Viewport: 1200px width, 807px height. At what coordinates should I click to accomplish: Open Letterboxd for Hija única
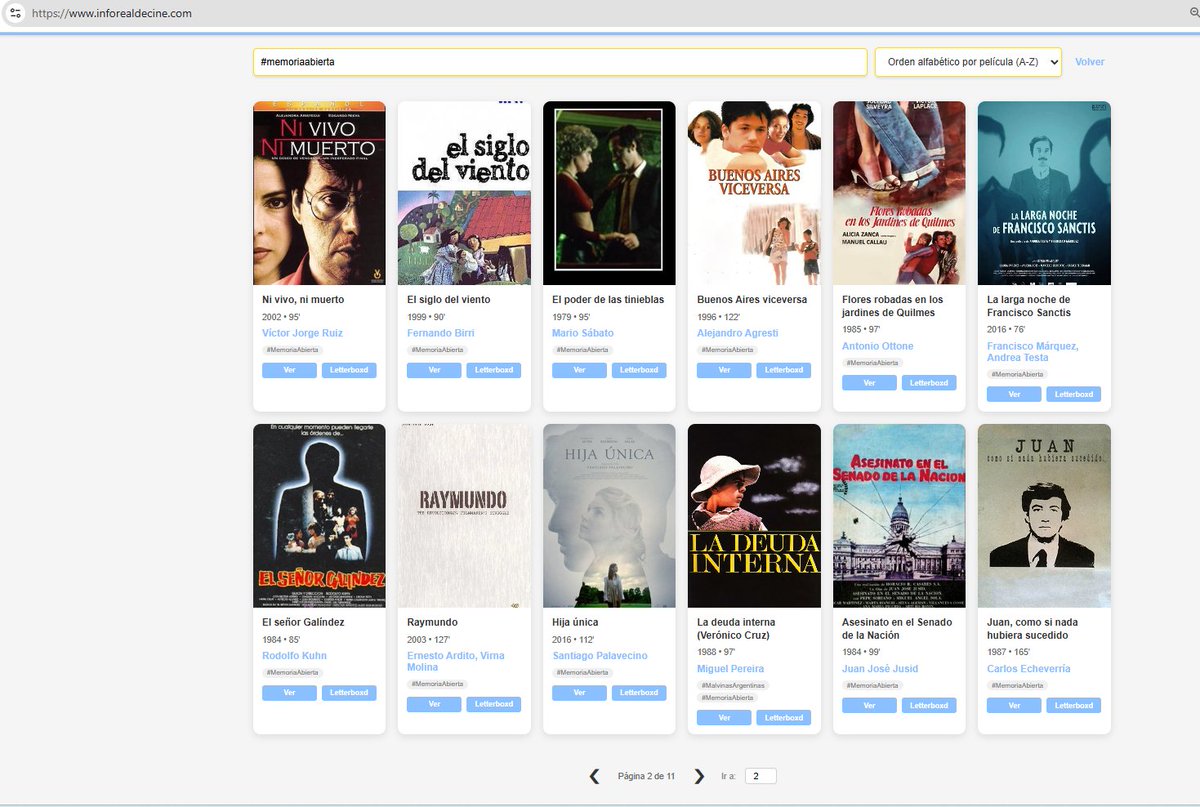click(639, 693)
